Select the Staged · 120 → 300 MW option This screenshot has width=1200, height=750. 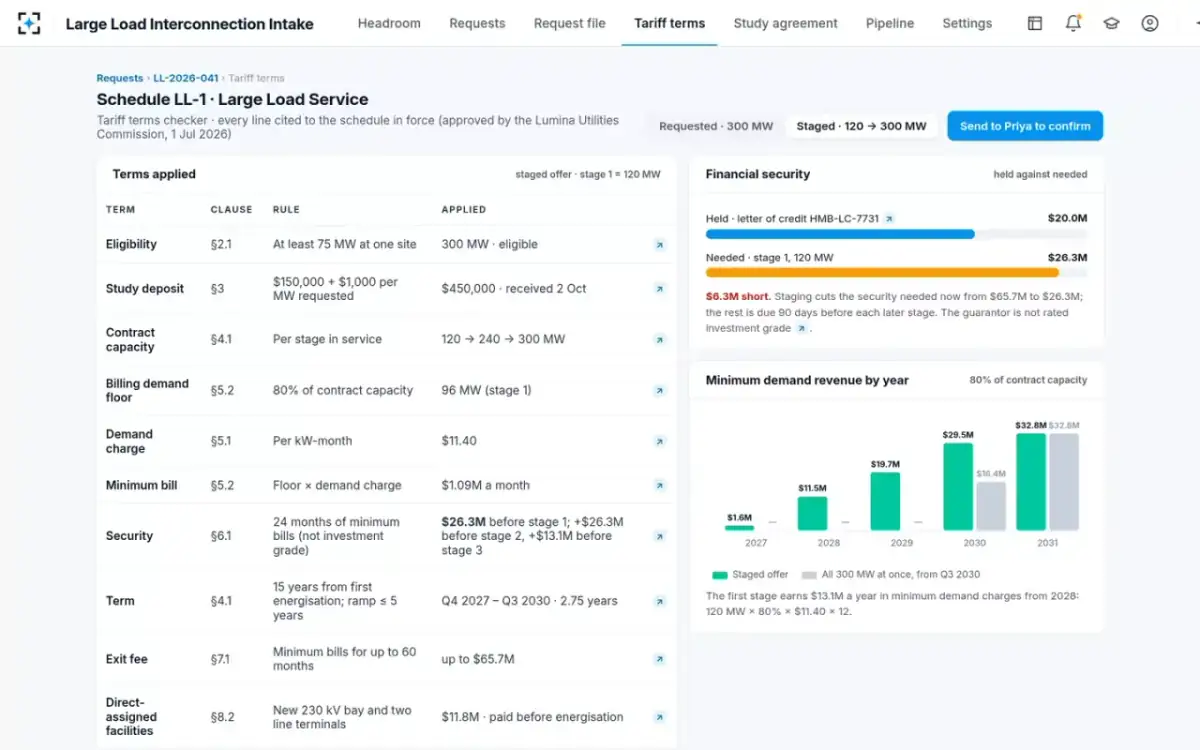[861, 126]
